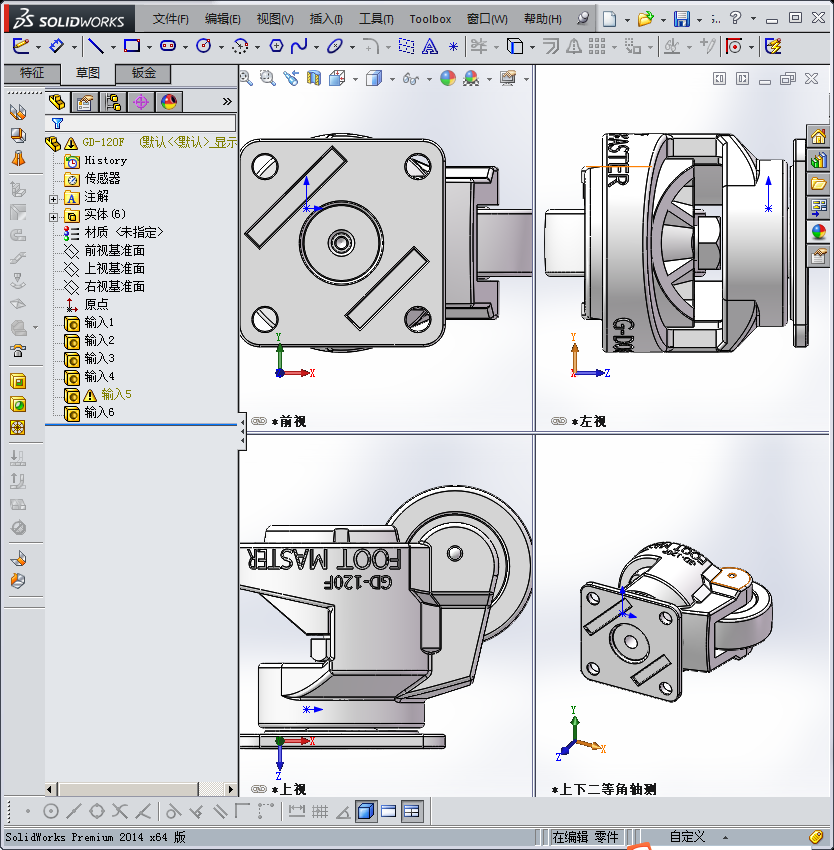The image size is (834, 850).
Task: Click the feature tree filter input field
Action: [x=150, y=124]
